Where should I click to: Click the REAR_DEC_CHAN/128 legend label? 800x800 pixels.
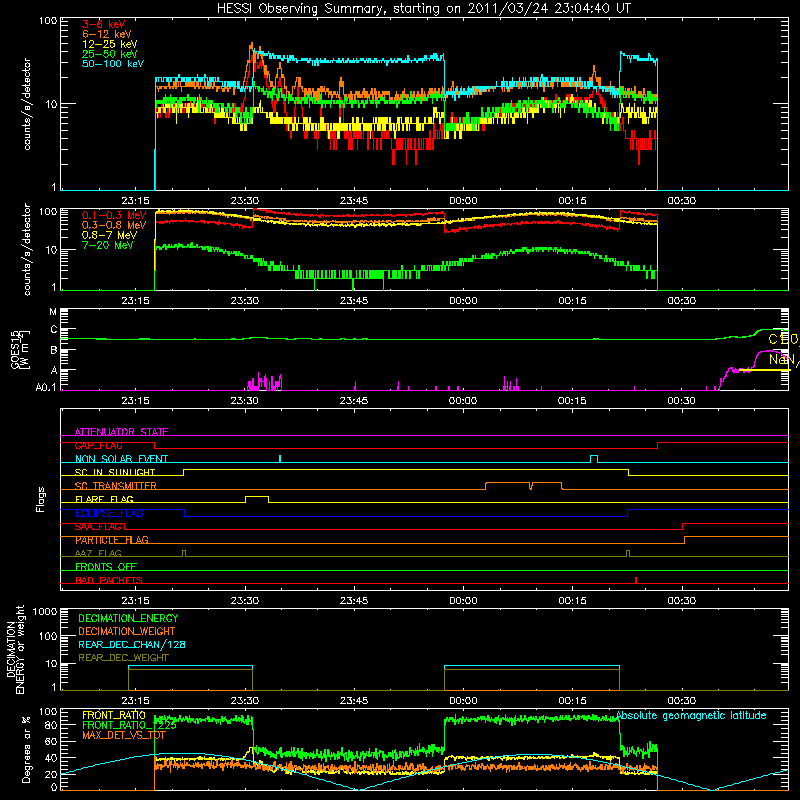132,644
